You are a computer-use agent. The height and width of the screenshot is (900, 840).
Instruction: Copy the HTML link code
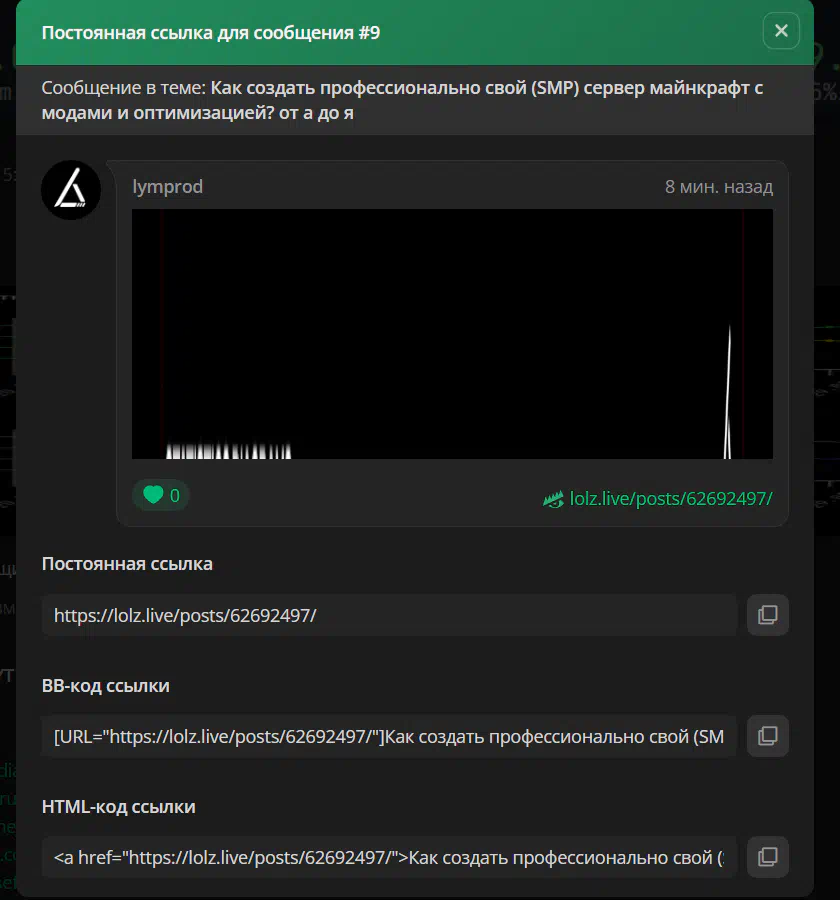[x=767, y=857]
